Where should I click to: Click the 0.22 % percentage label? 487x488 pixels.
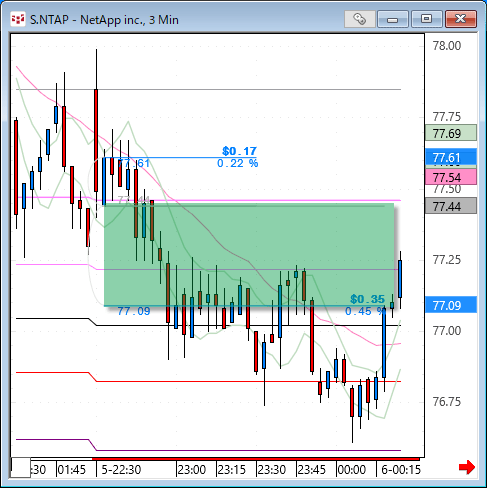pyautogui.click(x=238, y=163)
